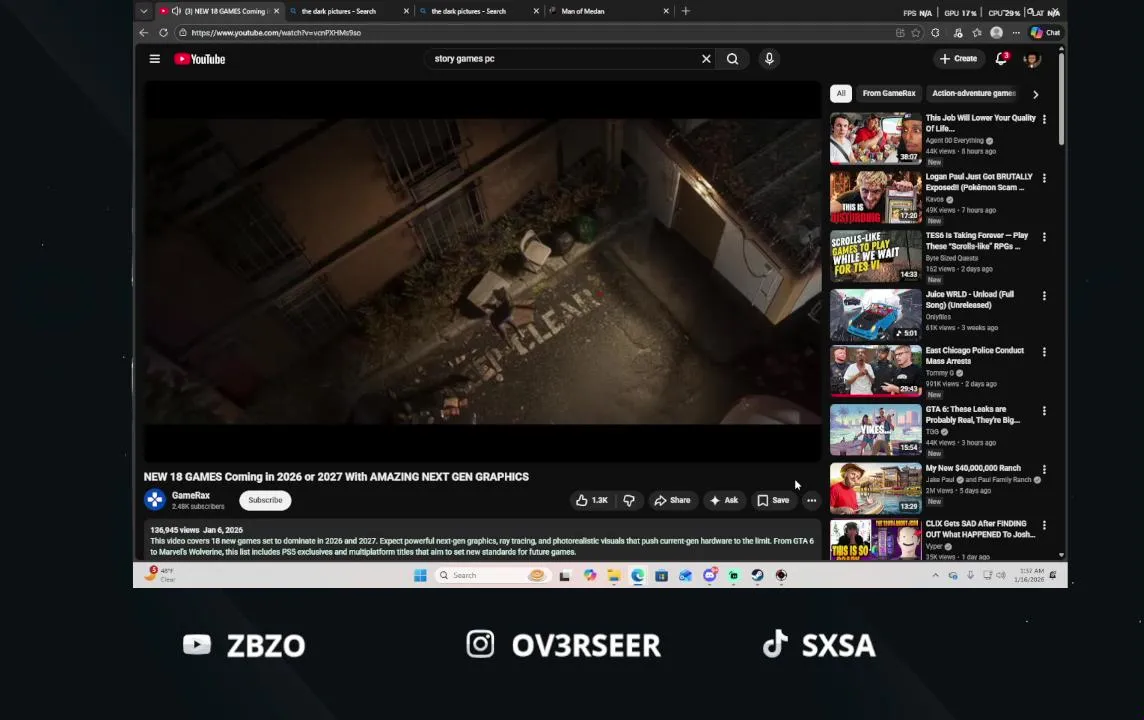Select the 'Action-adventure games' chip

[x=973, y=93]
